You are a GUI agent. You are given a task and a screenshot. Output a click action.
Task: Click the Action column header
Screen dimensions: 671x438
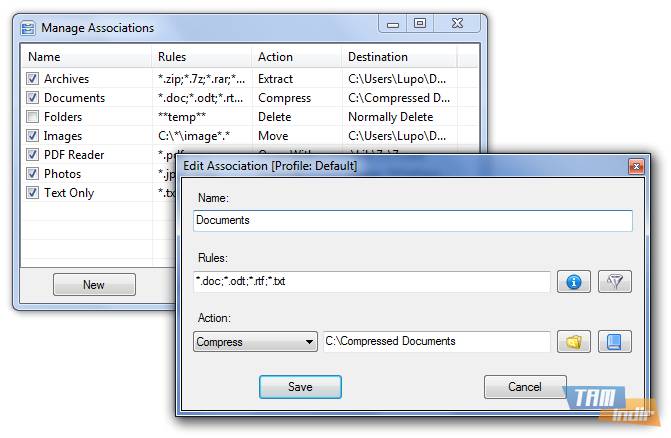[294, 57]
